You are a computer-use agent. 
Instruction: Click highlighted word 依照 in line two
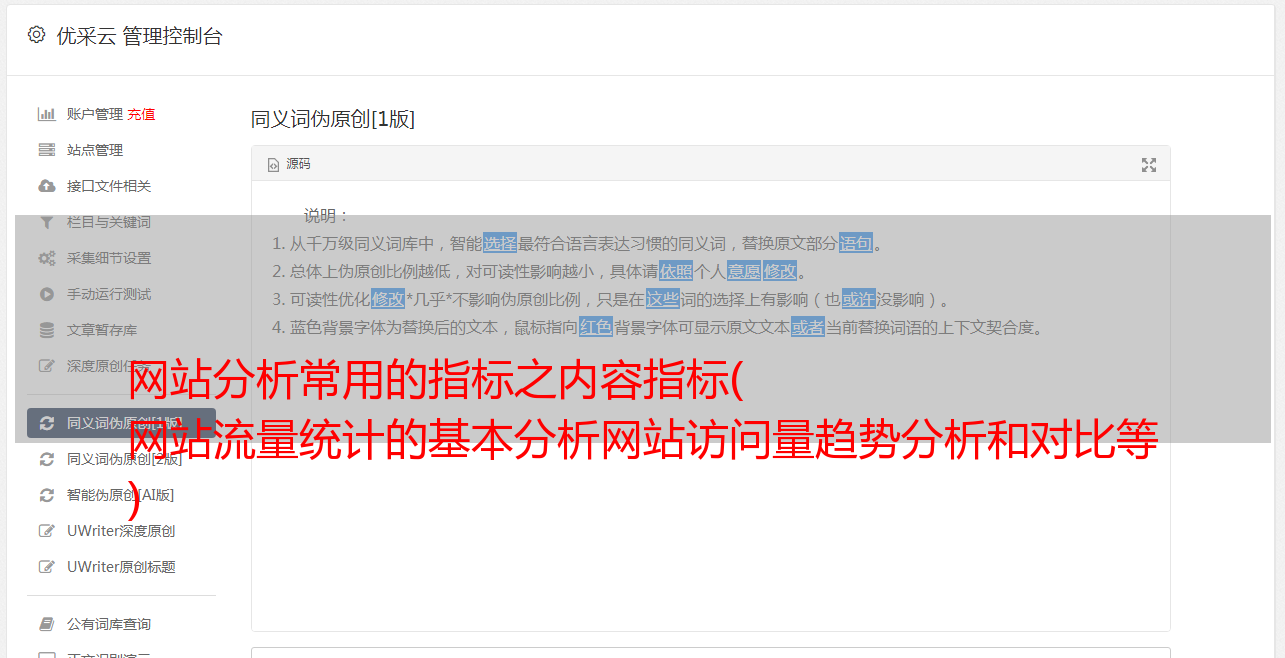pos(675,271)
